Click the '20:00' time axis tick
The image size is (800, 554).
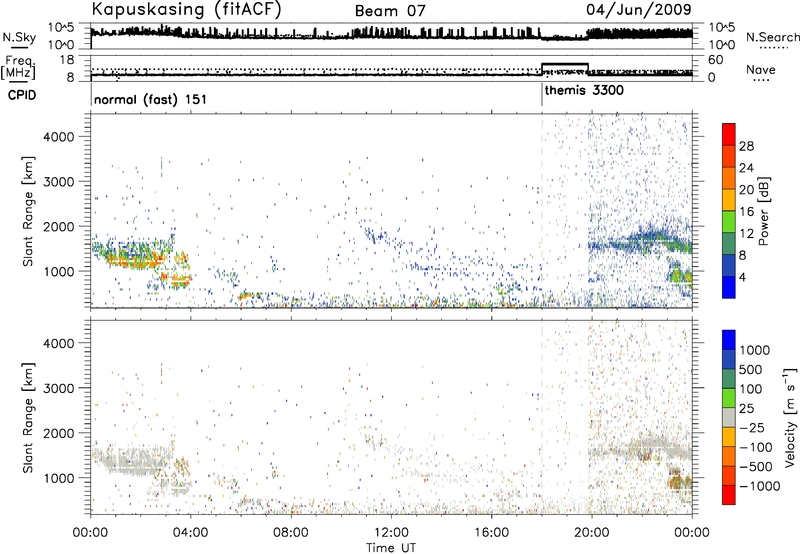pyautogui.click(x=592, y=533)
